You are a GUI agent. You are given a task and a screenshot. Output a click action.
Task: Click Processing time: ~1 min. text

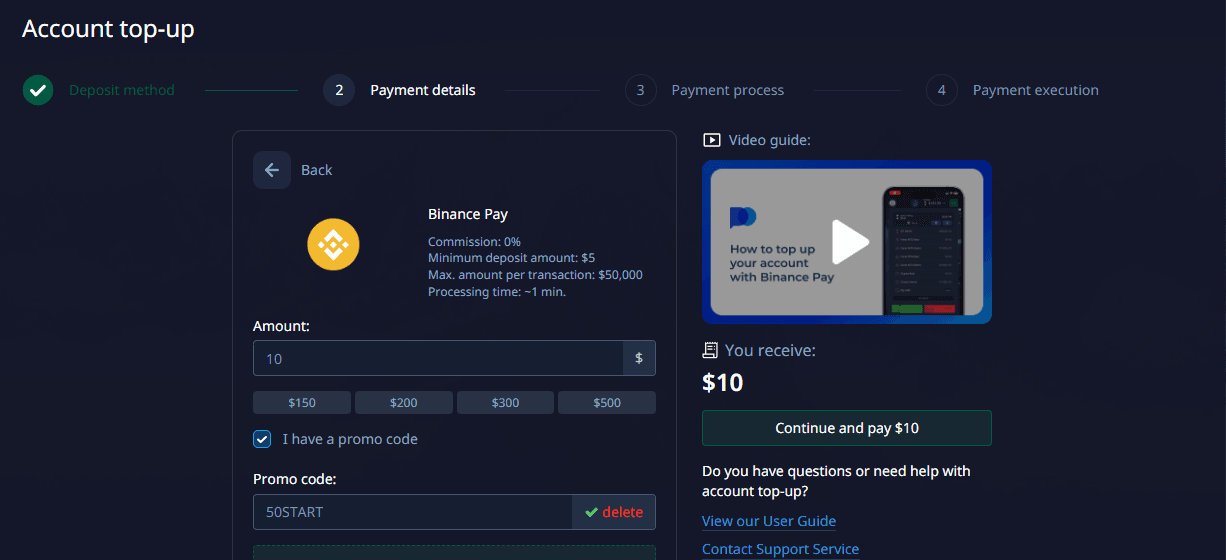[497, 292]
